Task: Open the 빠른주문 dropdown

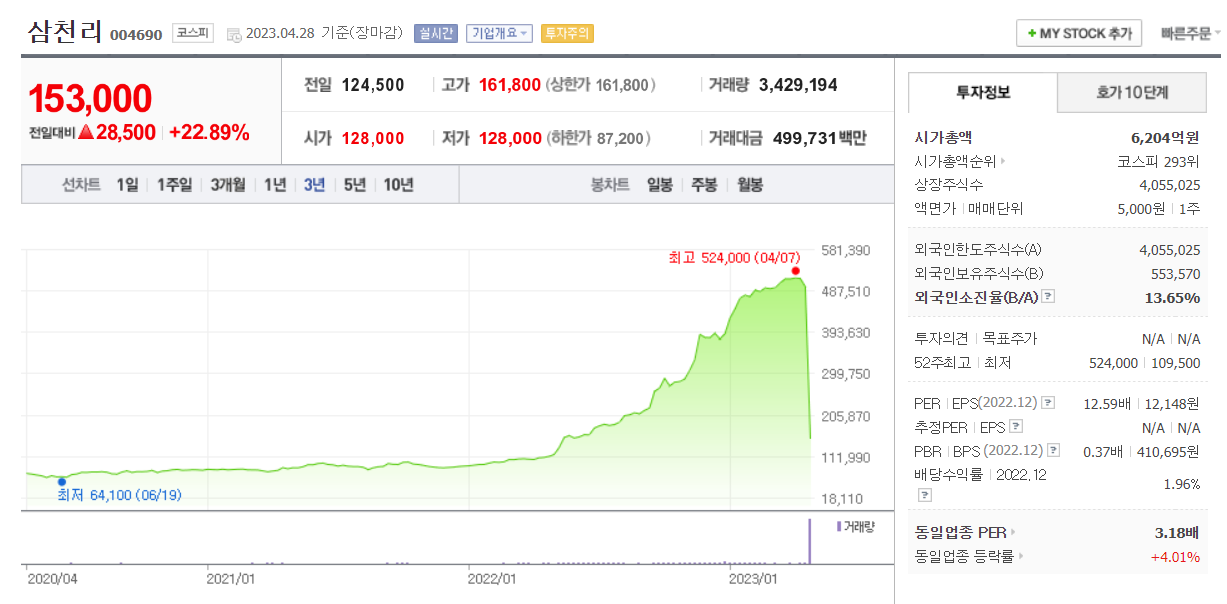Action: pos(1190,33)
